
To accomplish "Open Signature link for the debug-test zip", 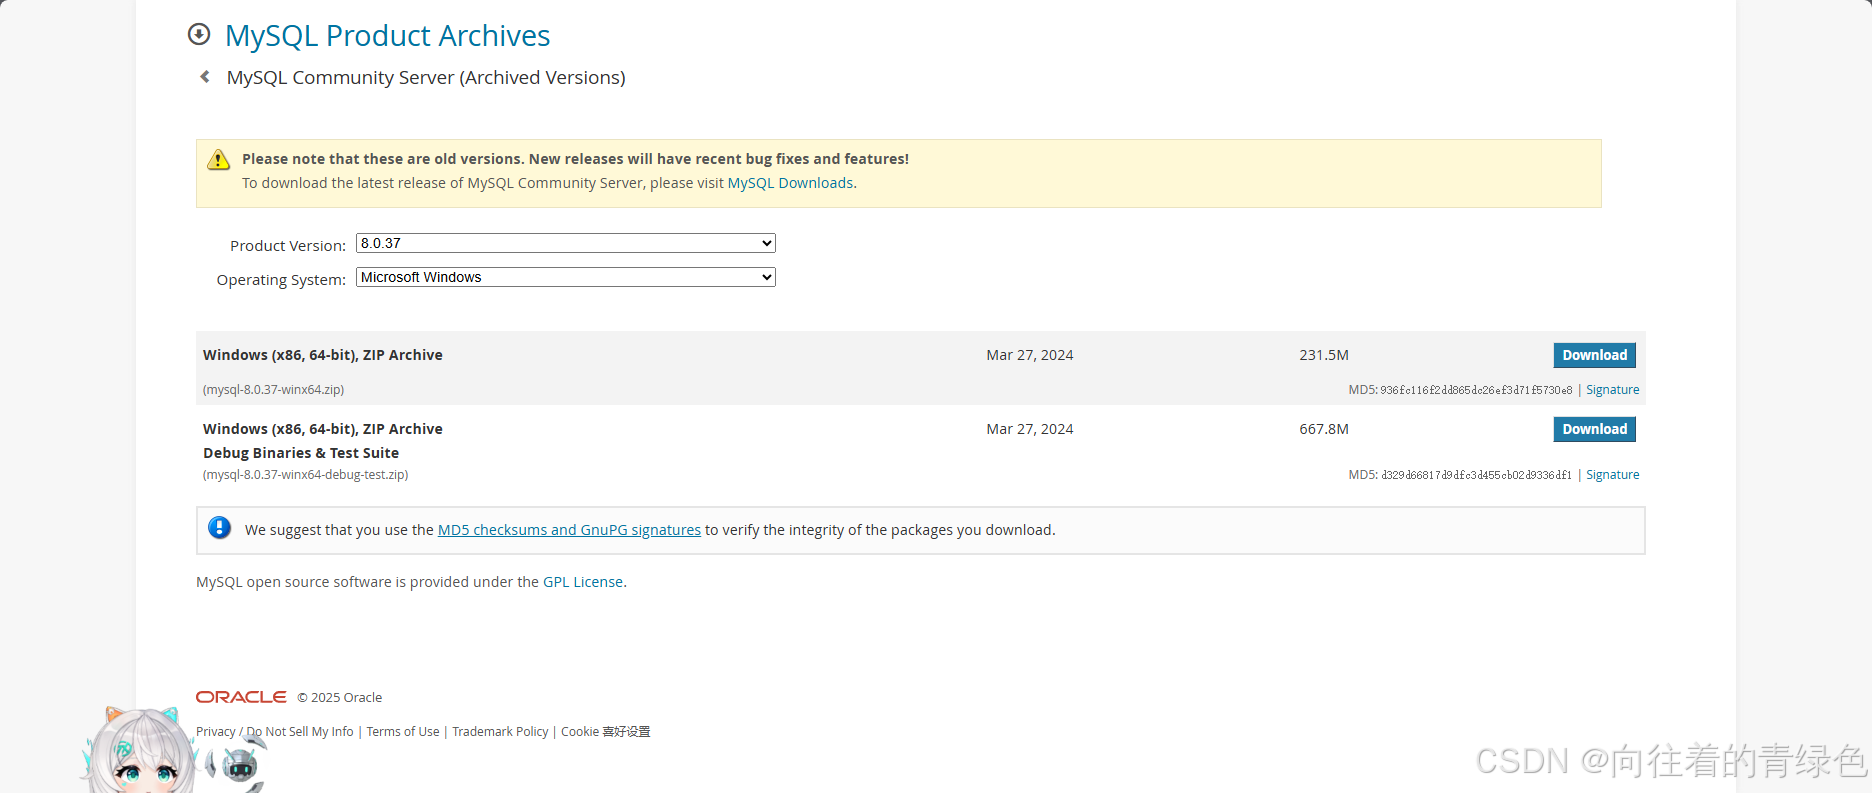I will (x=1612, y=475).
